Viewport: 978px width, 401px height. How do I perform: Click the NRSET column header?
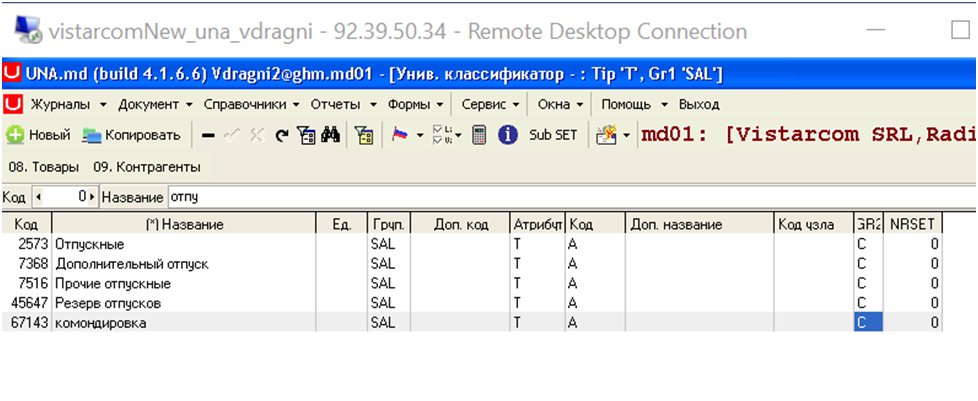(913, 225)
